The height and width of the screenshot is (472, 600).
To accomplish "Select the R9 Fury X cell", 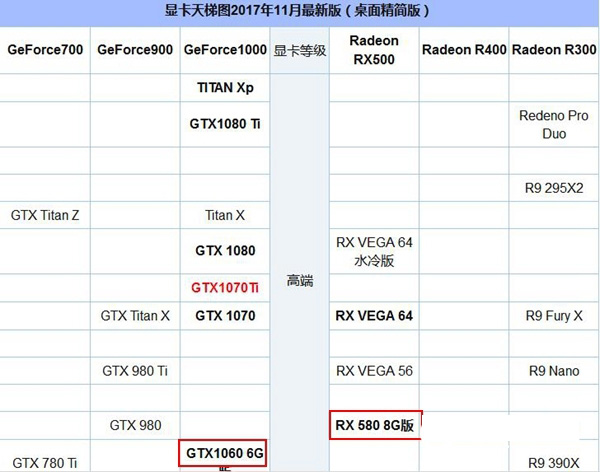I will [554, 316].
